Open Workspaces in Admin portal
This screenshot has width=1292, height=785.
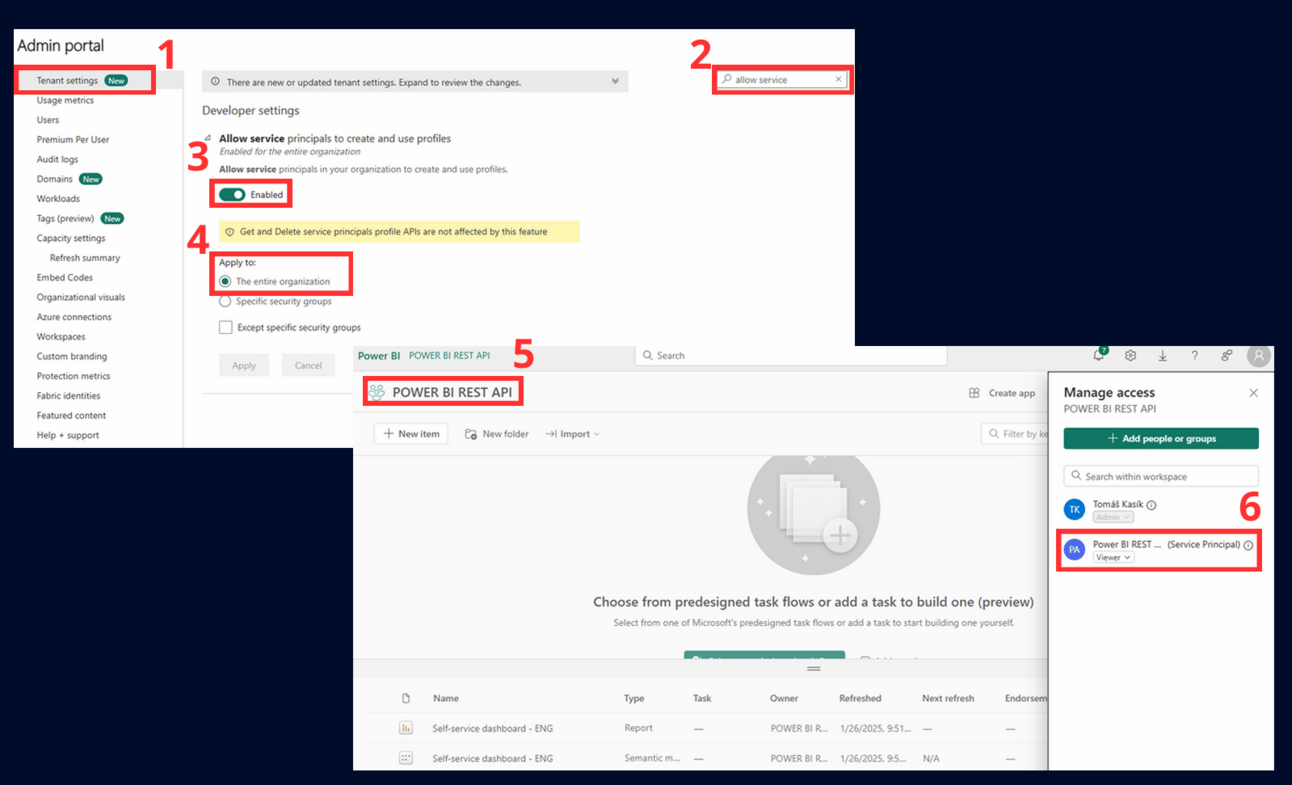tap(61, 337)
